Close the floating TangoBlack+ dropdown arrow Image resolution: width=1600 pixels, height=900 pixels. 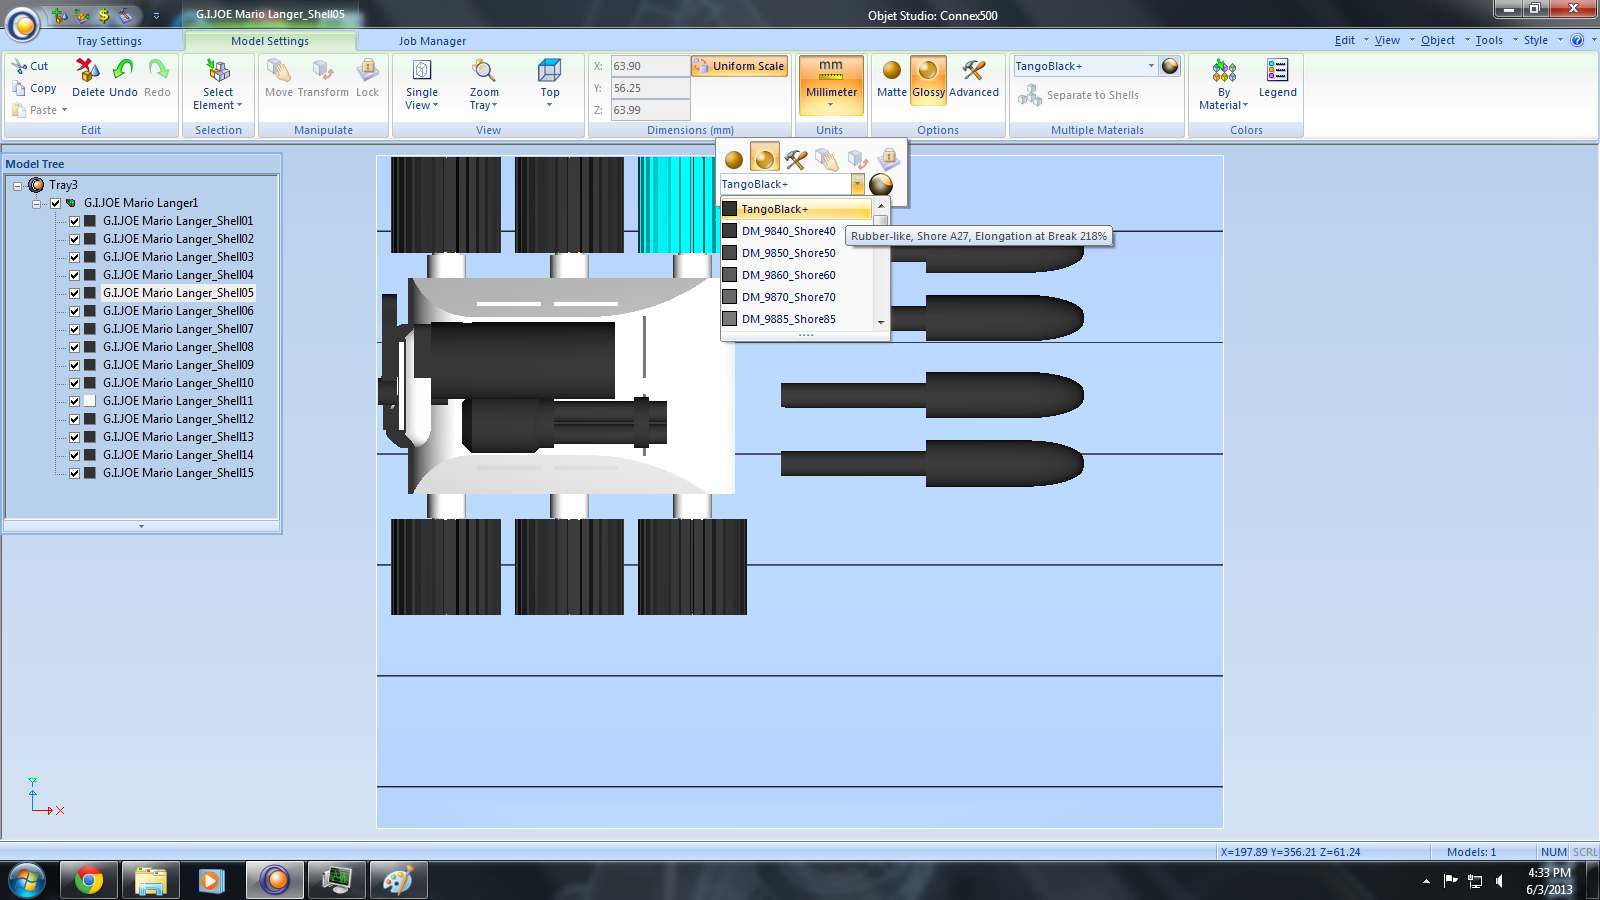[858, 184]
